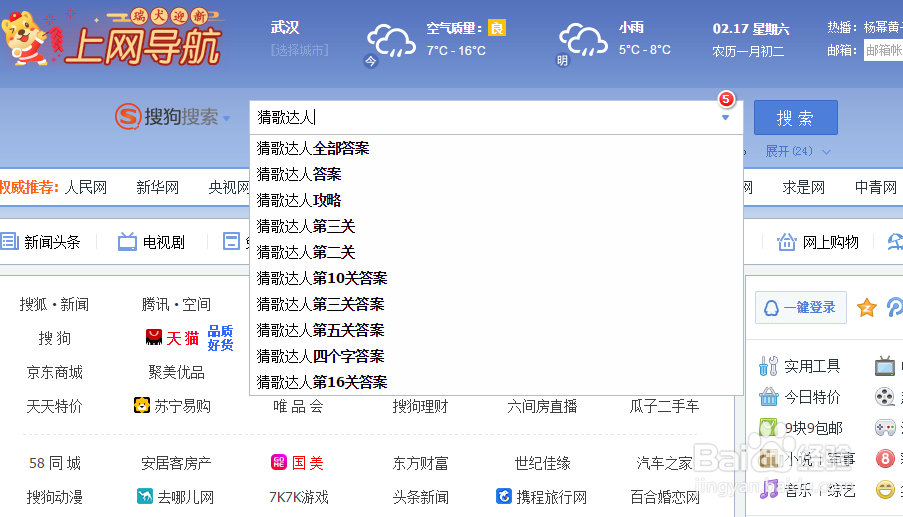Image resolution: width=903 pixels, height=517 pixels.
Task: Open the 京东商城 link
Action: 55,372
